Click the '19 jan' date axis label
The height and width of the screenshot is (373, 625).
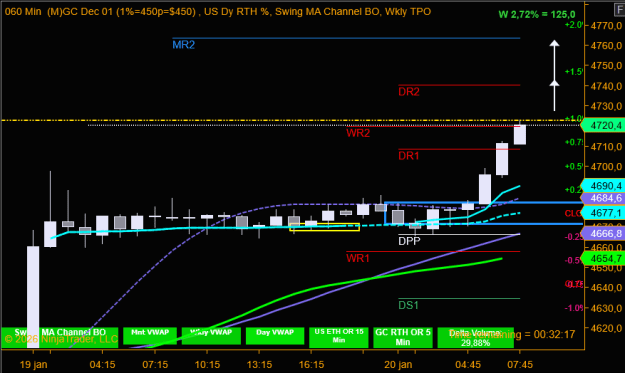coord(33,365)
